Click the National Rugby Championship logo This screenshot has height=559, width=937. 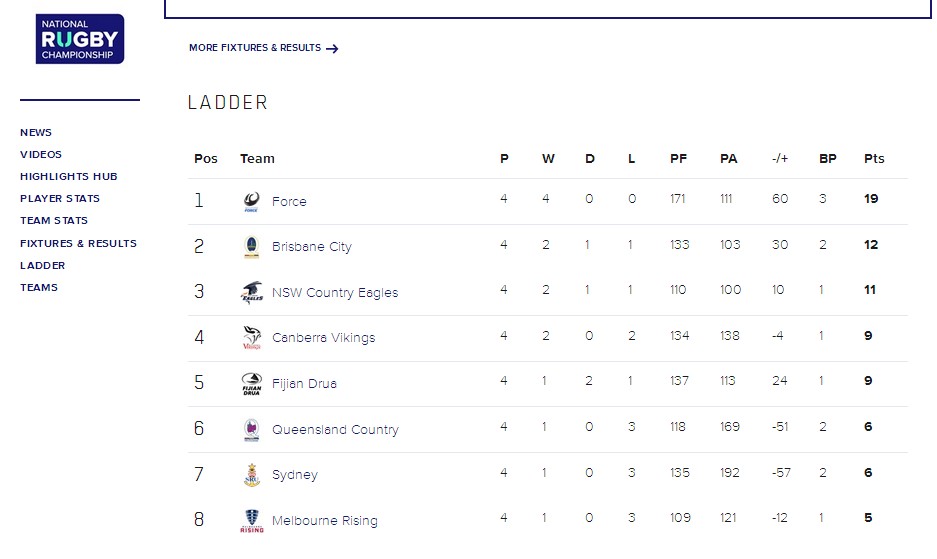pos(80,39)
